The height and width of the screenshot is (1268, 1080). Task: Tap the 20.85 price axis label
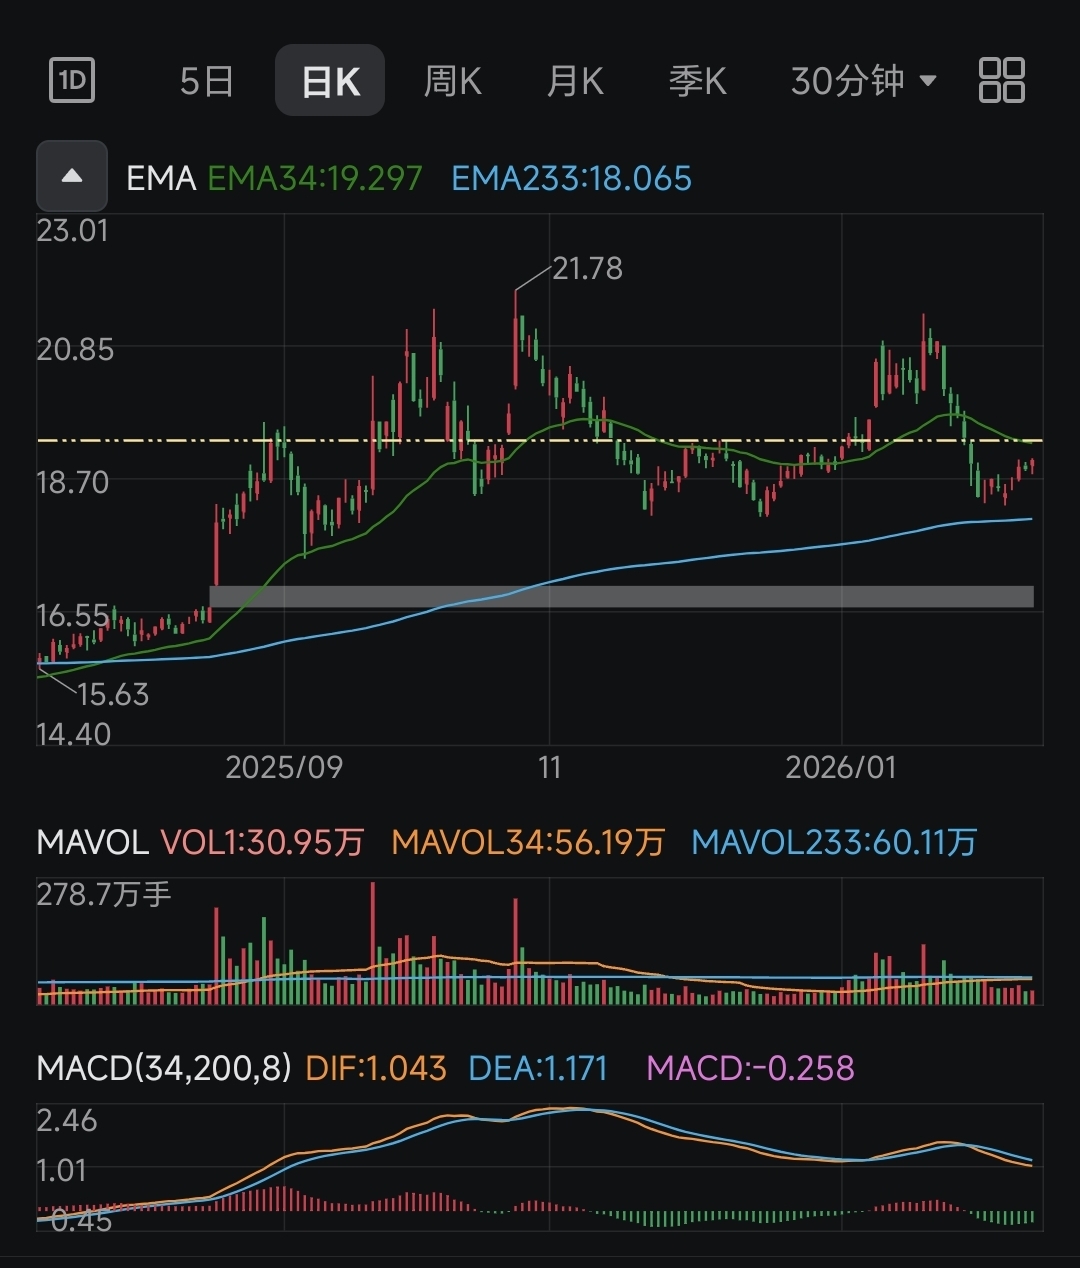point(75,350)
